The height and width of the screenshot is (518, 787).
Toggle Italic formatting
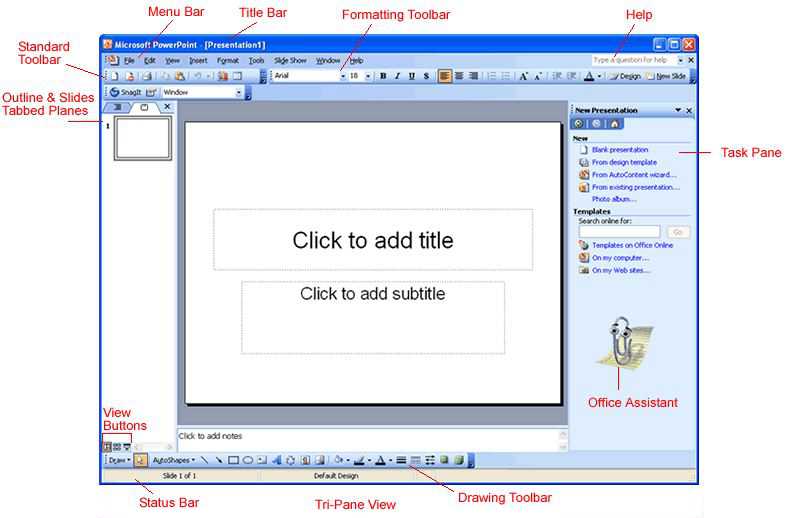[398, 76]
